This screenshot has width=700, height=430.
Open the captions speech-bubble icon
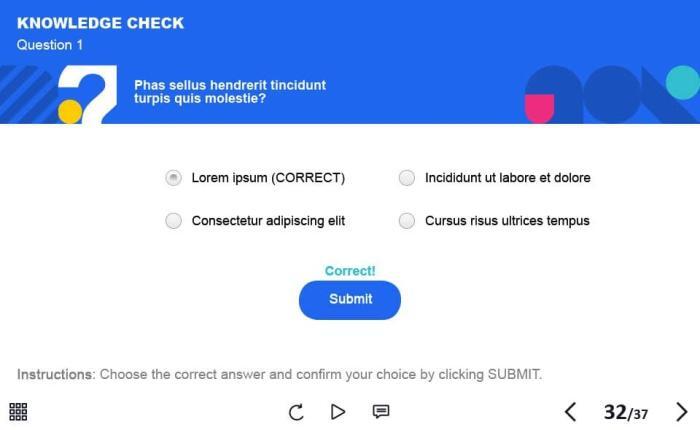click(381, 412)
